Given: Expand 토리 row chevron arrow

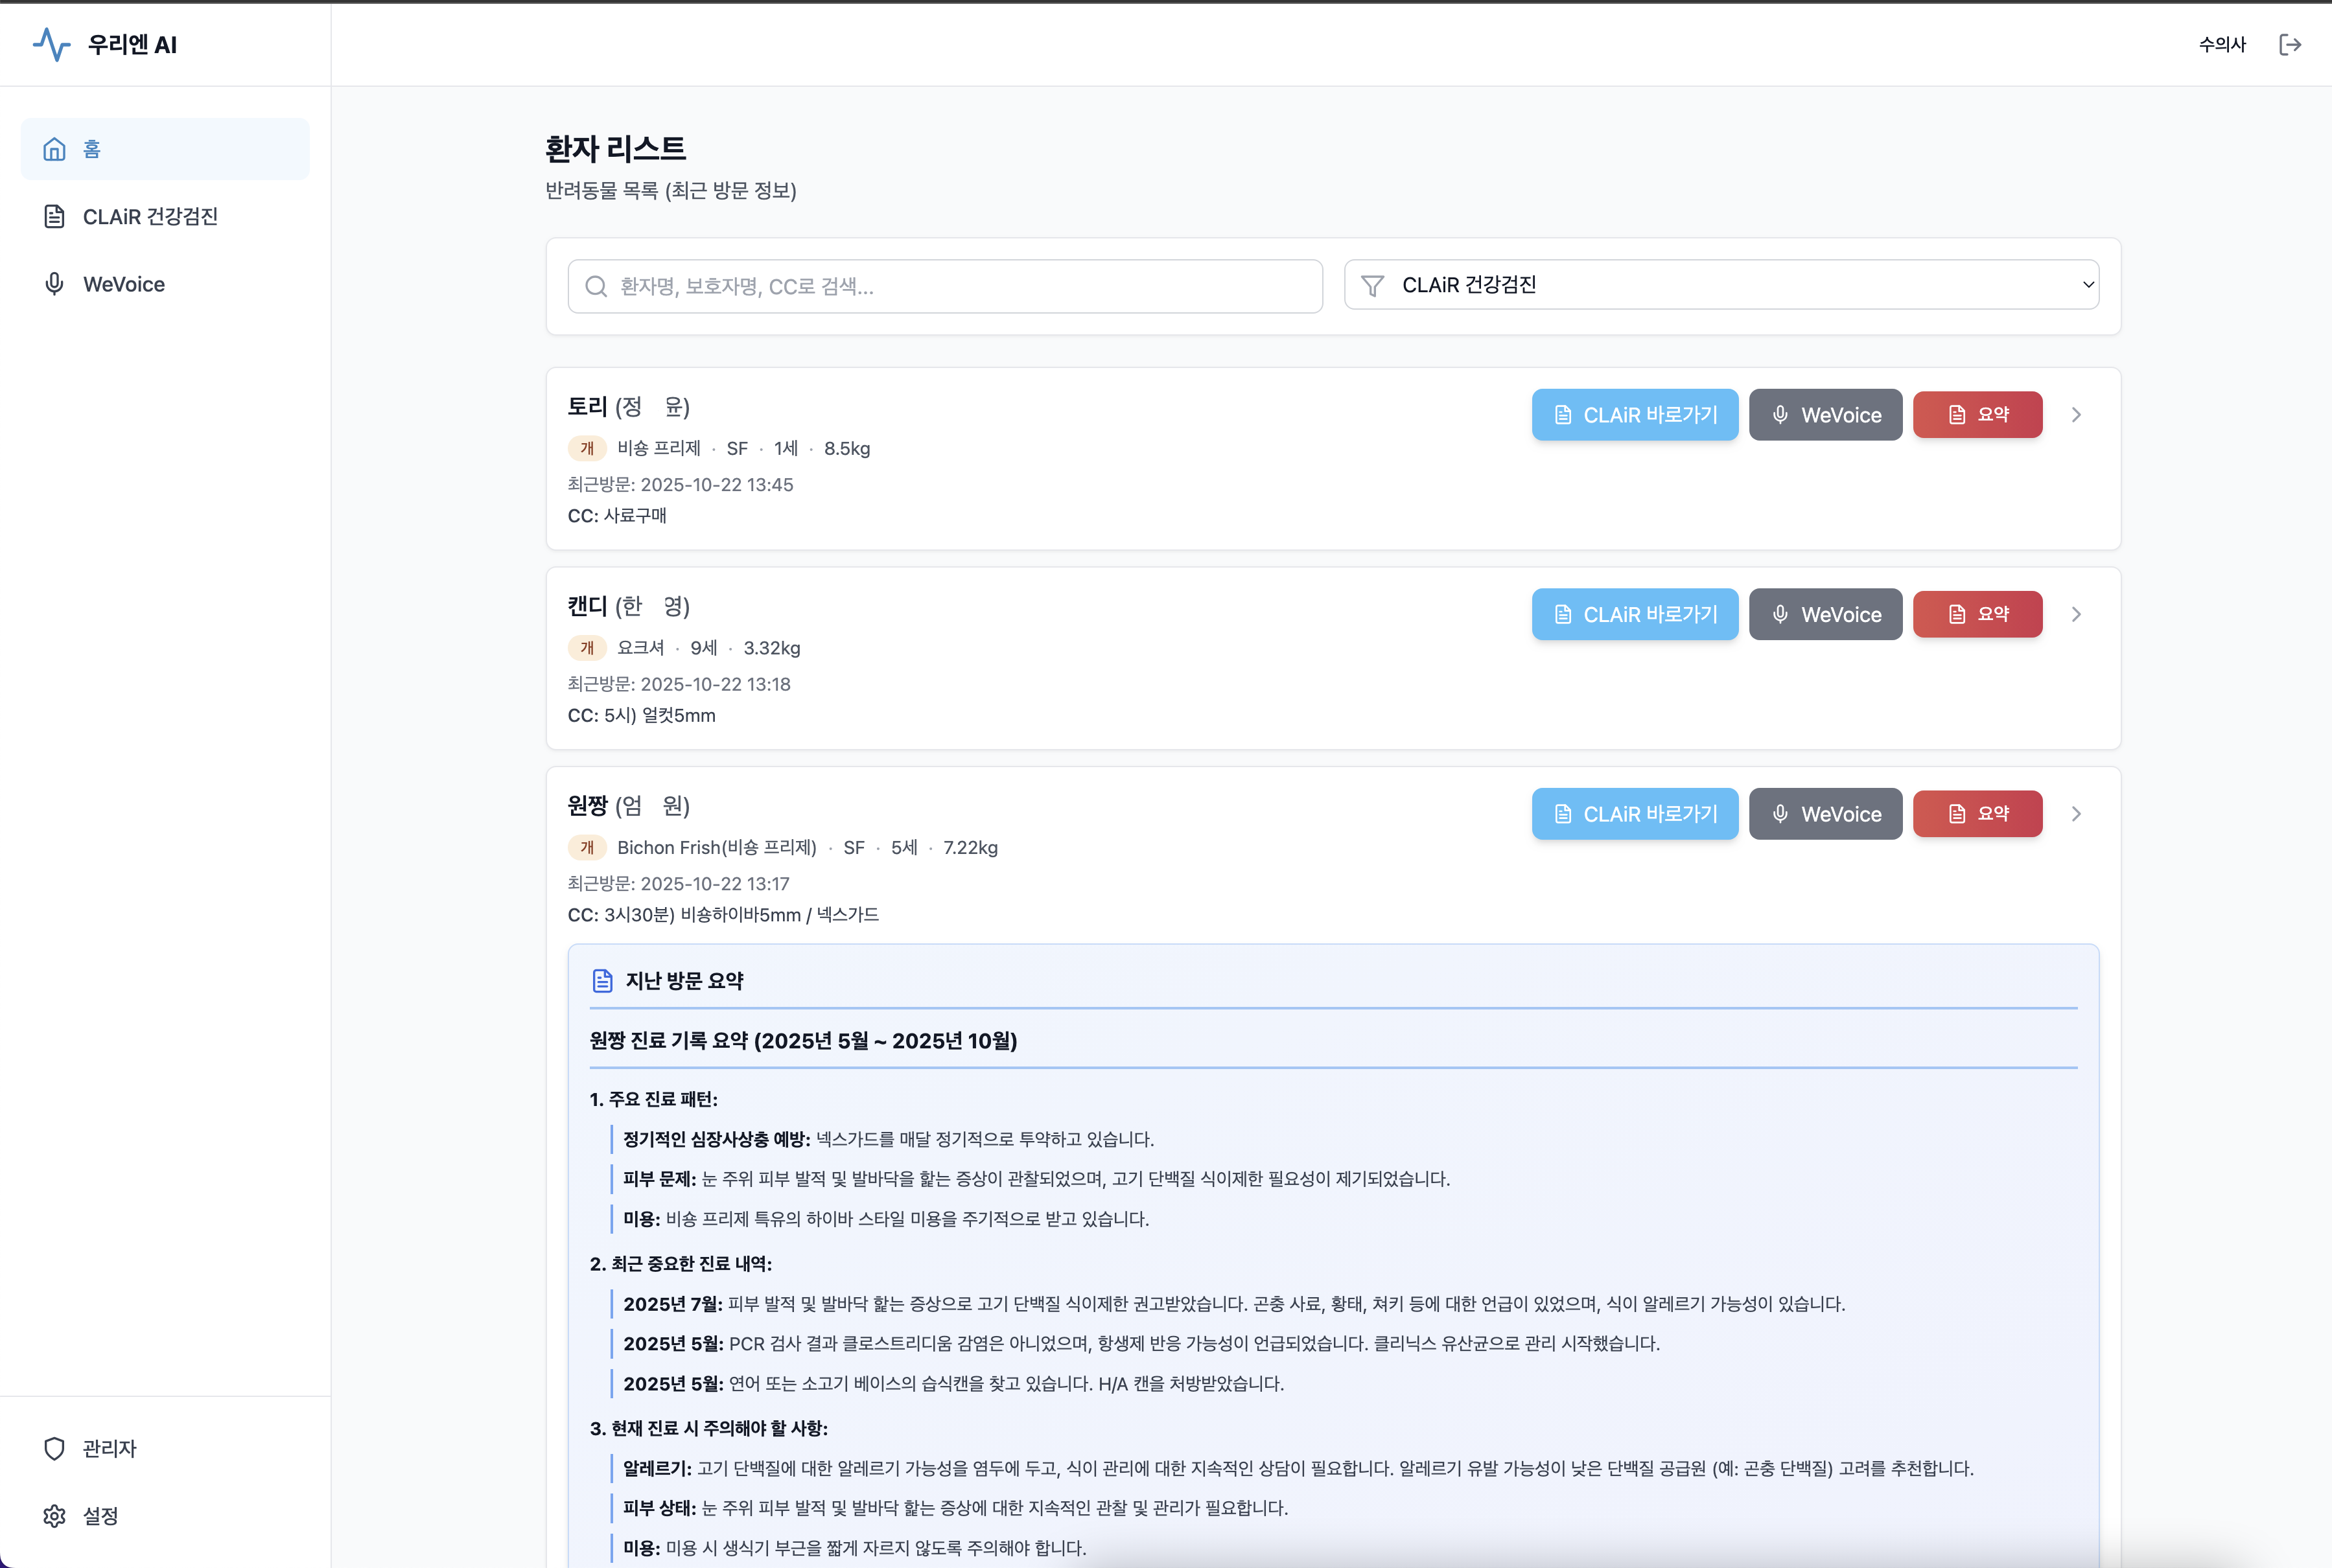Looking at the screenshot, I should (x=2076, y=414).
